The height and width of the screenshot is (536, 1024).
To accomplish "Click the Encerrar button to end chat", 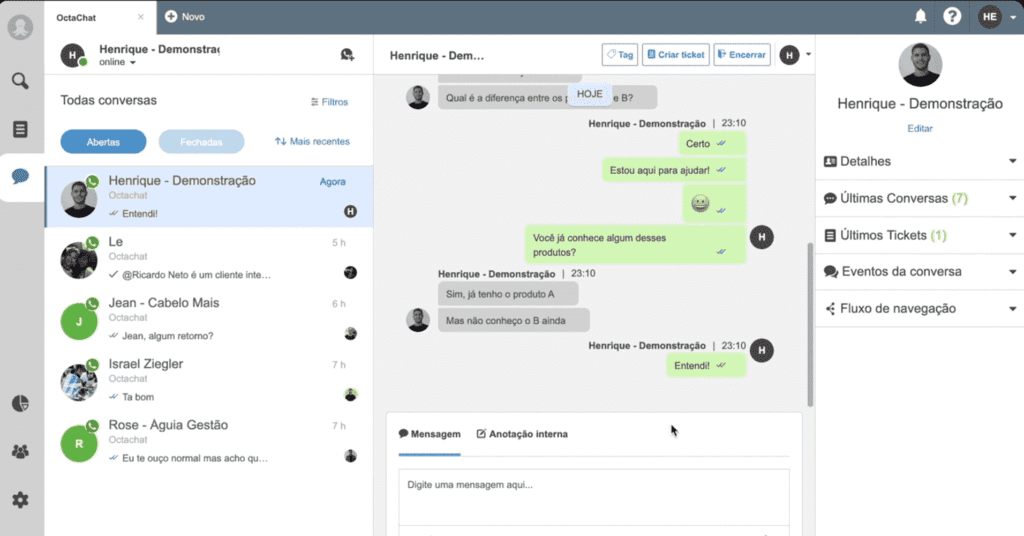I will [742, 55].
